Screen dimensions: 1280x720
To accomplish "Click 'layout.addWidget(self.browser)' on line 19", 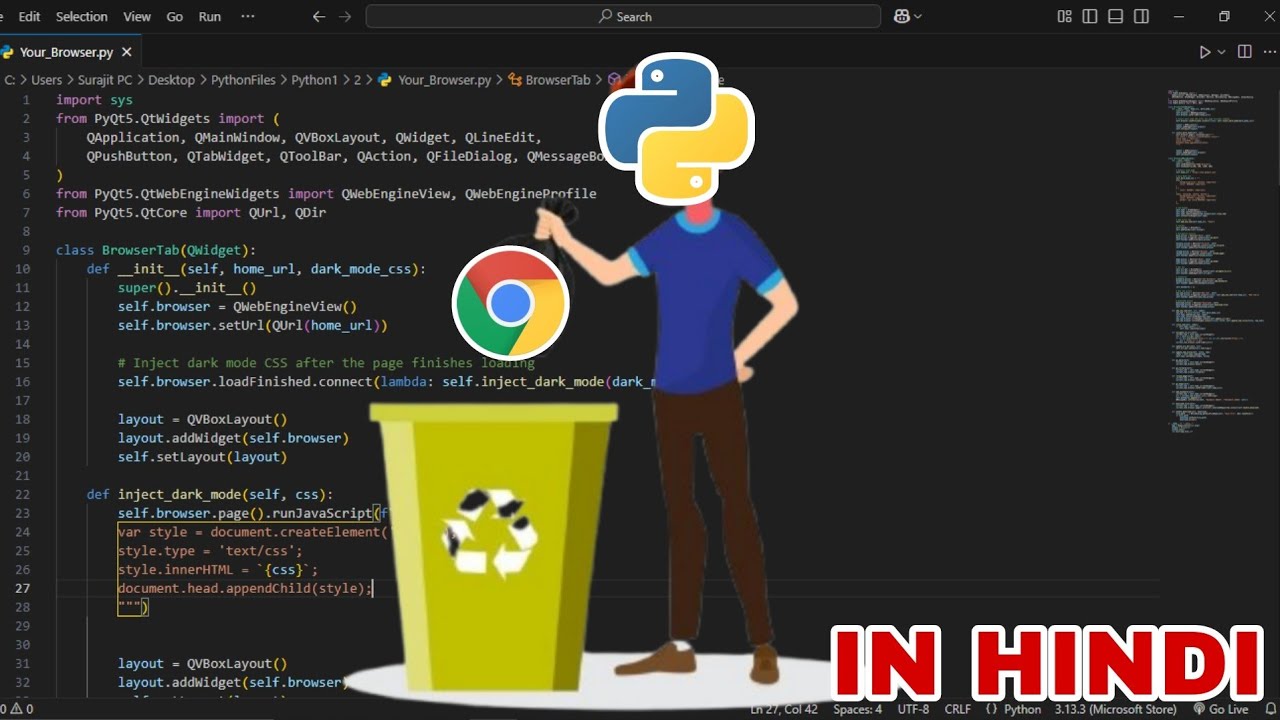I will pyautogui.click(x=233, y=438).
